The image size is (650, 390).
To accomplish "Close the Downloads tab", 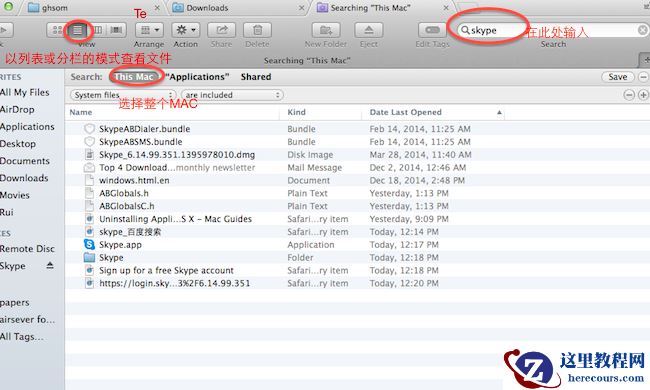I will coord(301,8).
